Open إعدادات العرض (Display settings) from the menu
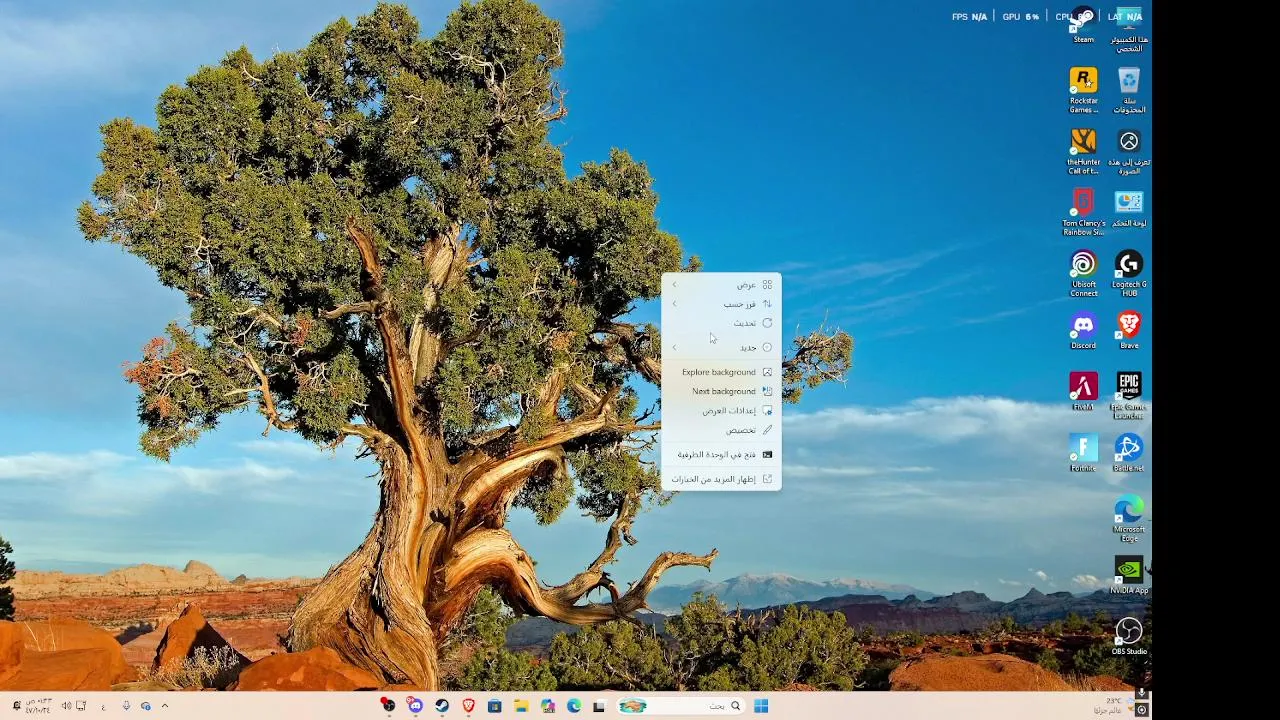Screen dimensions: 1280x720 721,411
